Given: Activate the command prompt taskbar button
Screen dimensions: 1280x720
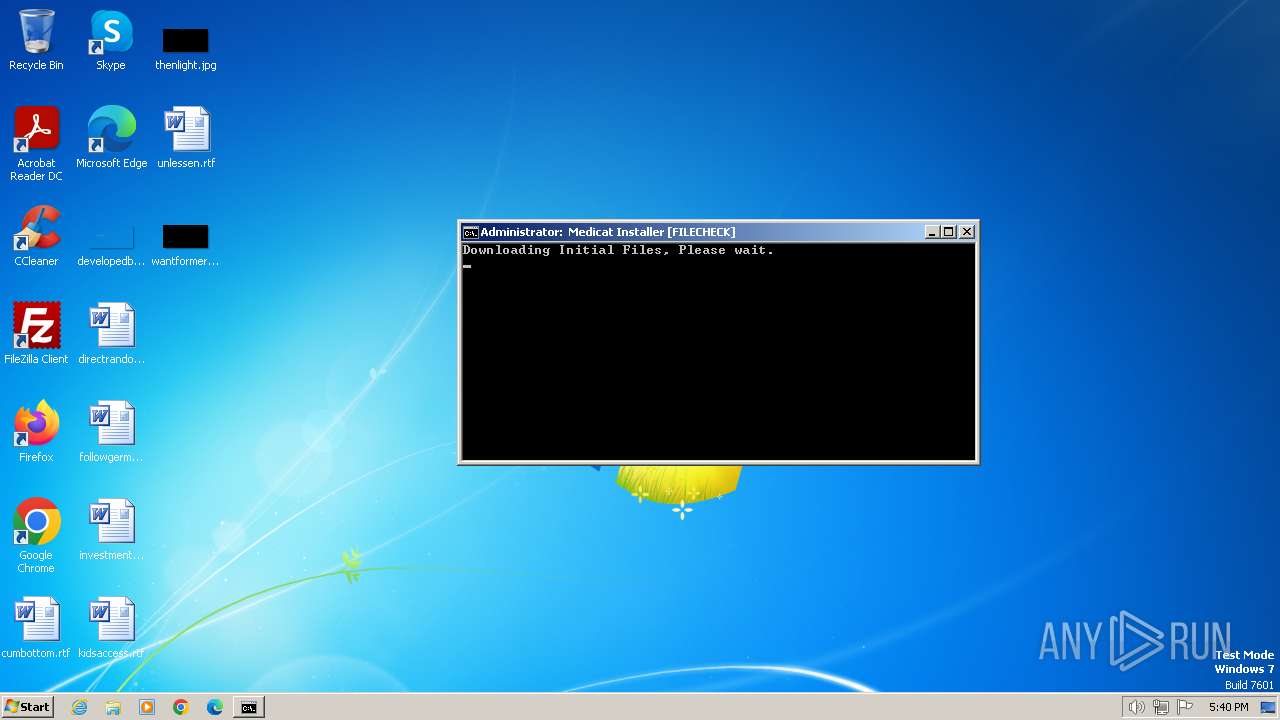Looking at the screenshot, I should [x=249, y=707].
